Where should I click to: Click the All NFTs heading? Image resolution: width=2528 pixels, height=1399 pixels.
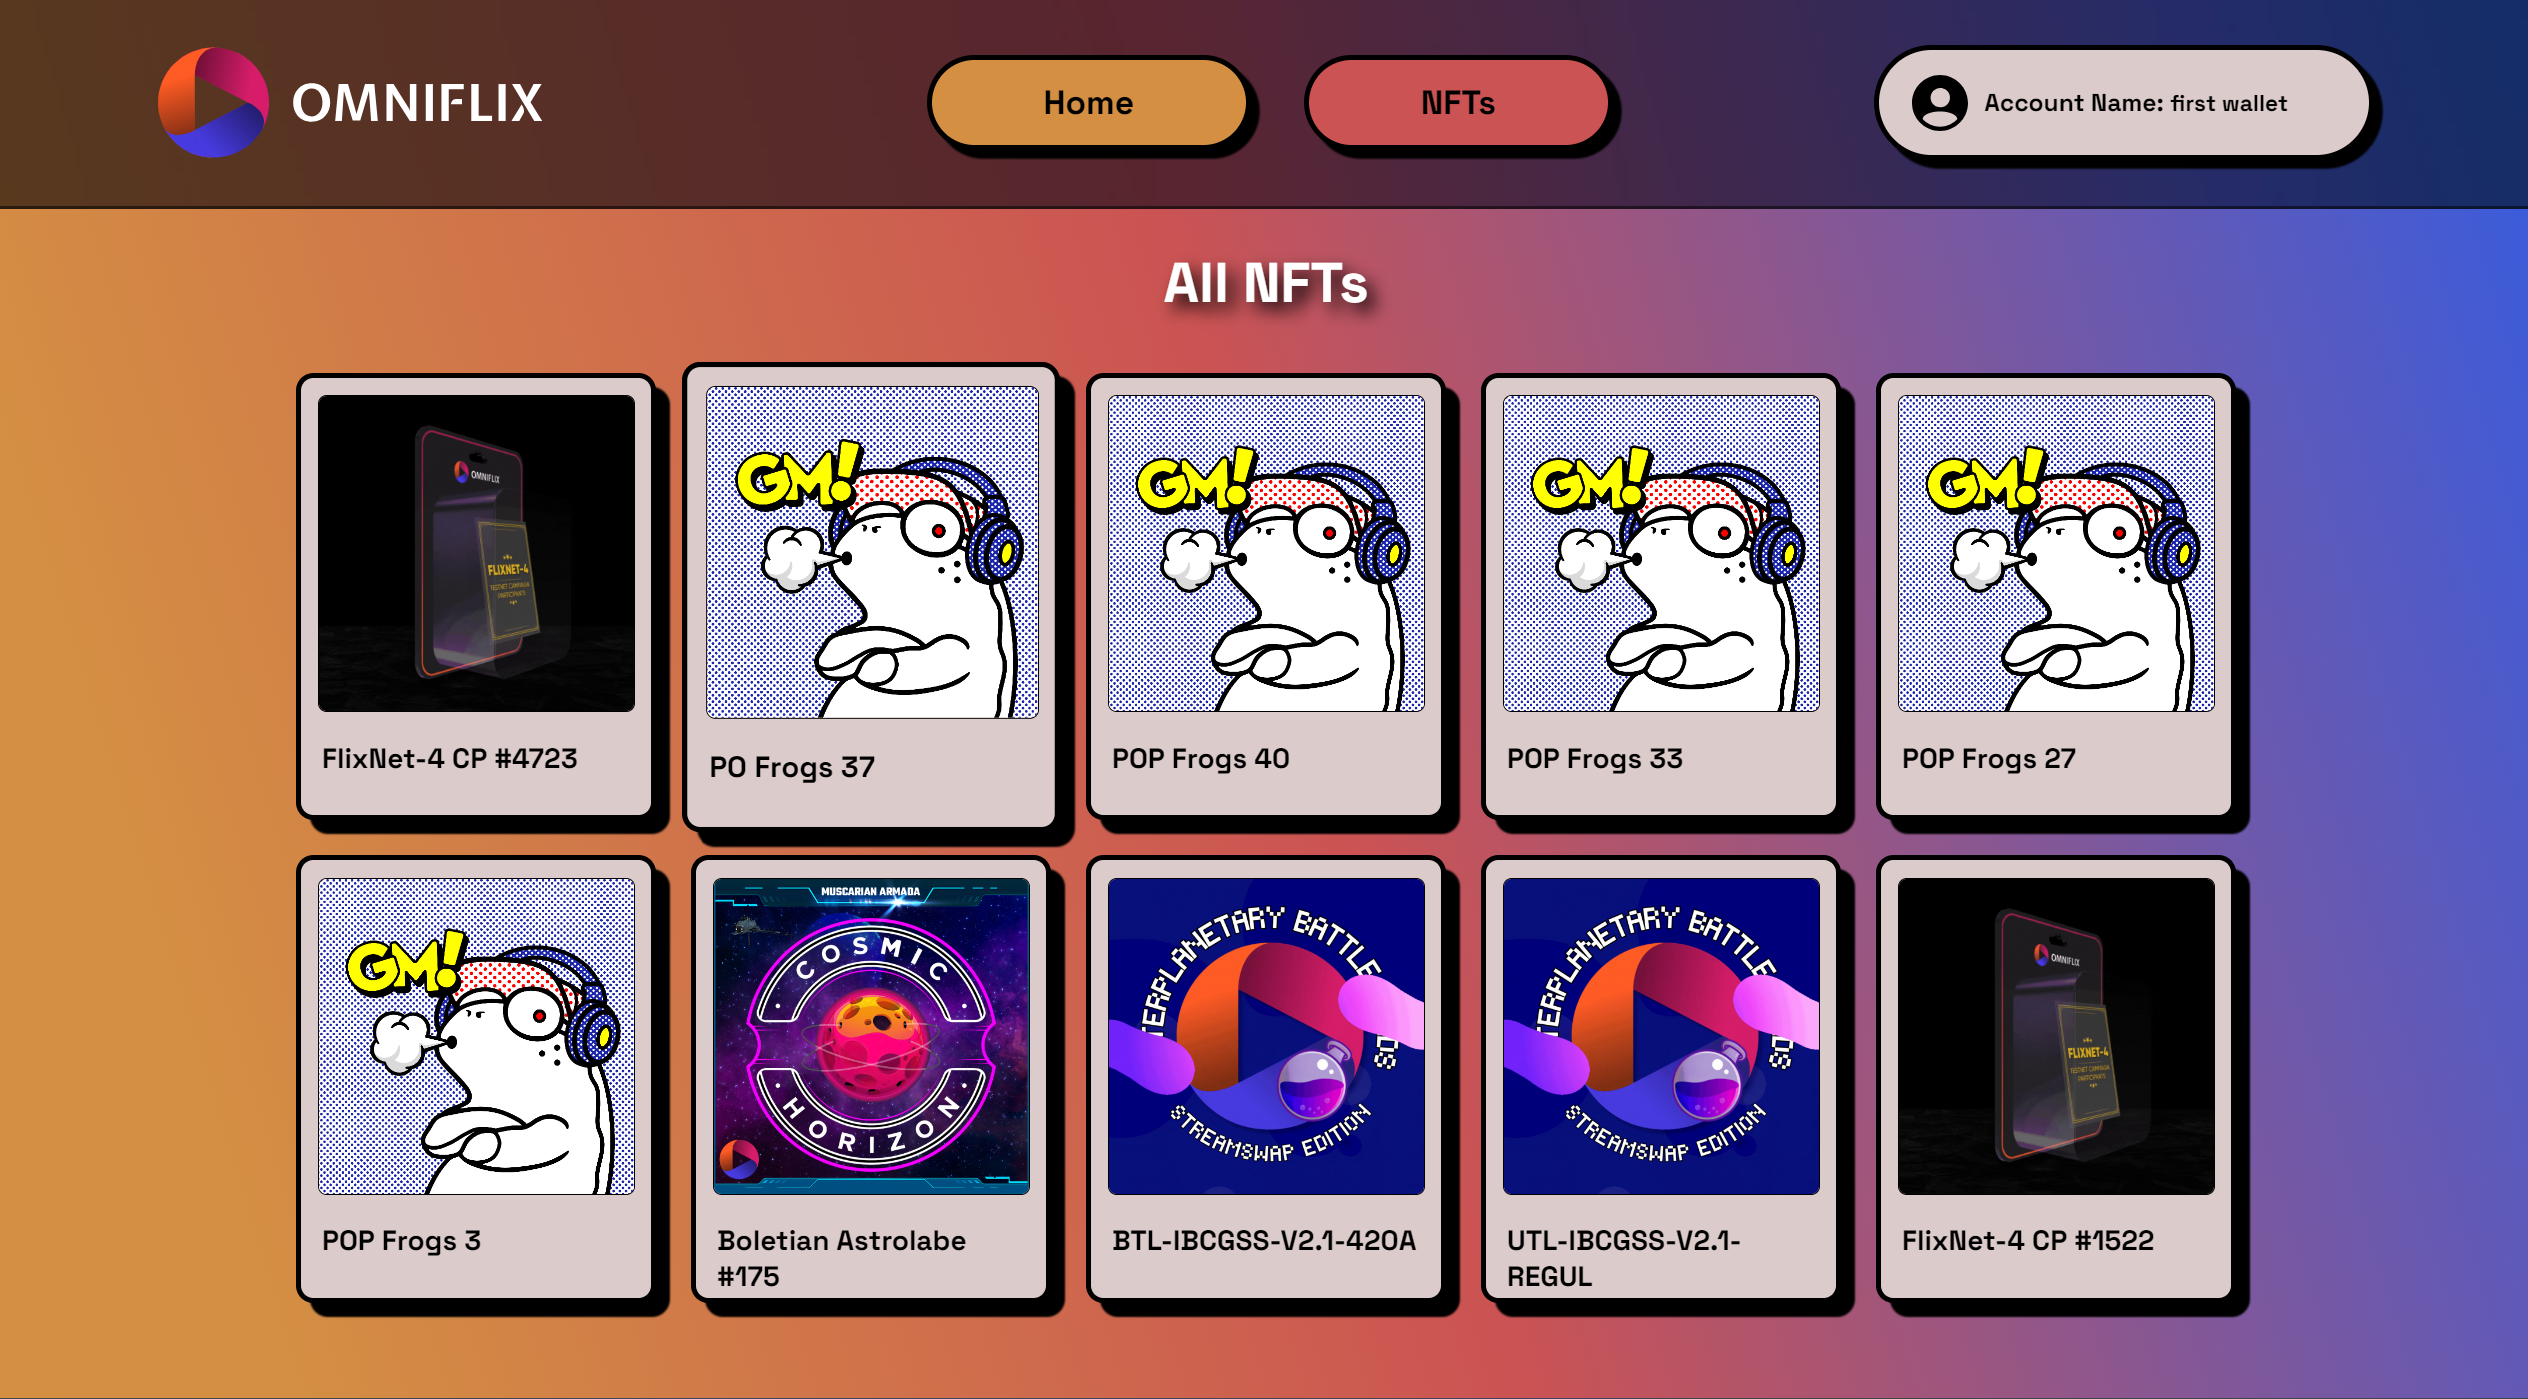[x=1265, y=283]
